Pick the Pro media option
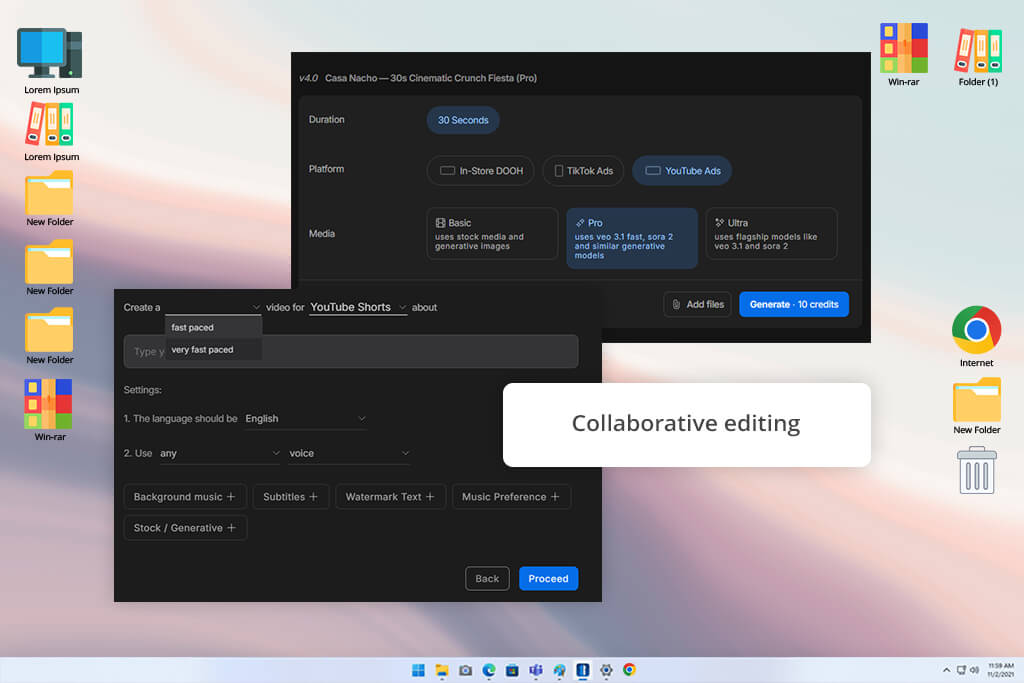 (x=632, y=238)
